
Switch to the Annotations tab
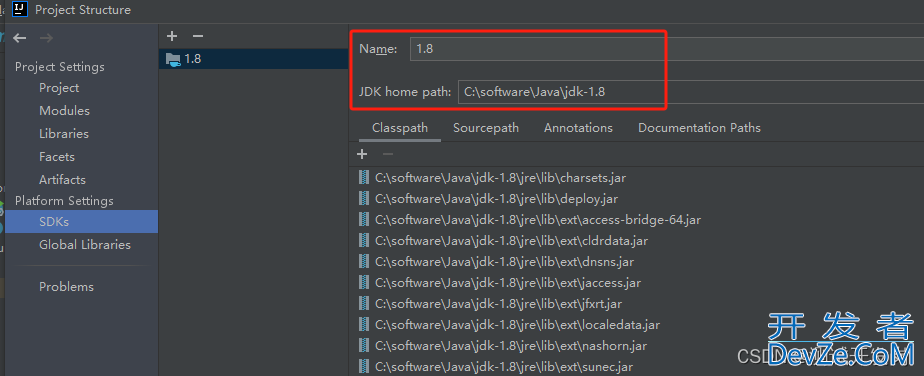578,128
